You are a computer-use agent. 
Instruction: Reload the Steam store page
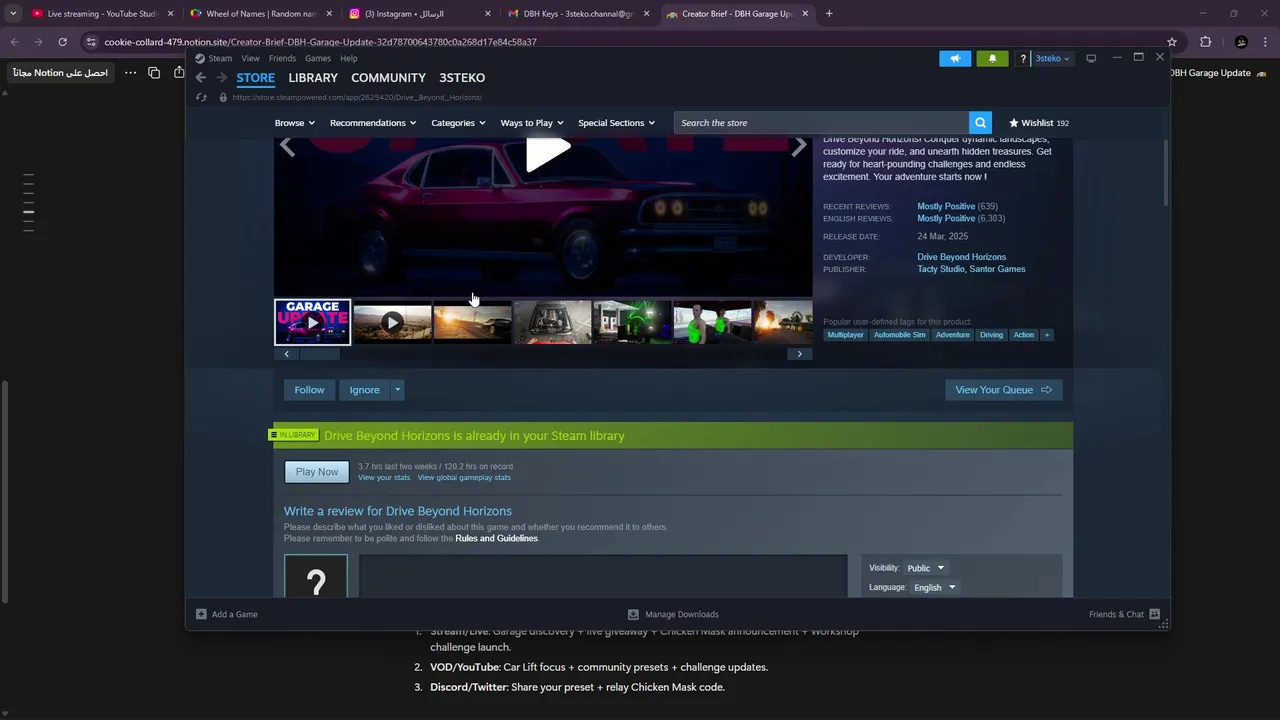(x=201, y=97)
